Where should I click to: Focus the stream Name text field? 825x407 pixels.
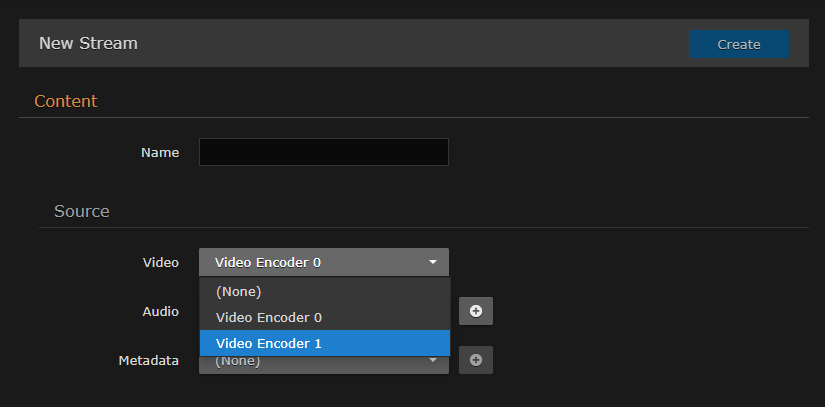[323, 152]
